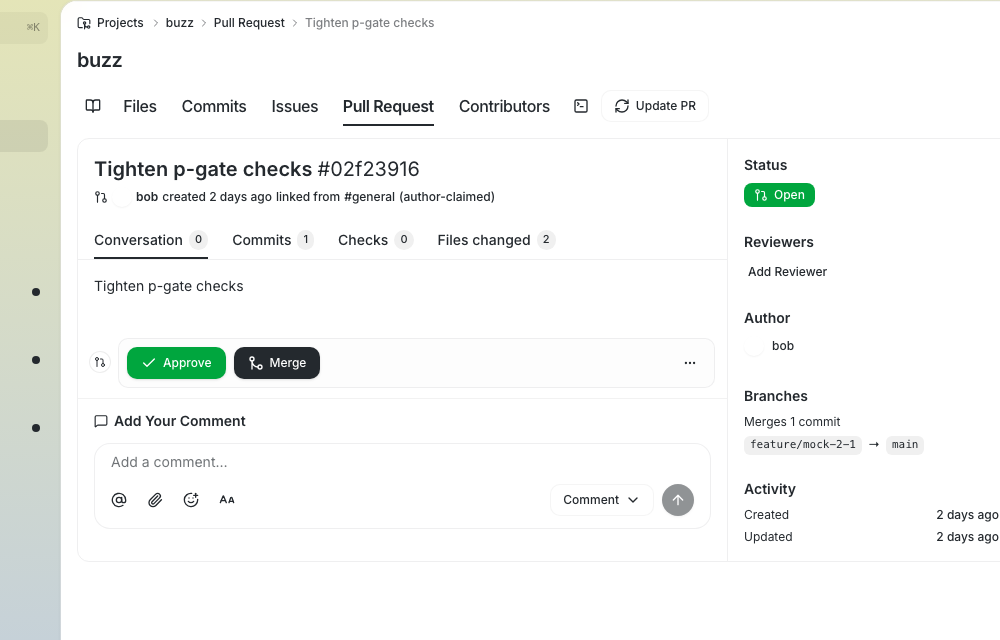1000x640 pixels.
Task: Click author name bob in sidebar
Action: (783, 346)
